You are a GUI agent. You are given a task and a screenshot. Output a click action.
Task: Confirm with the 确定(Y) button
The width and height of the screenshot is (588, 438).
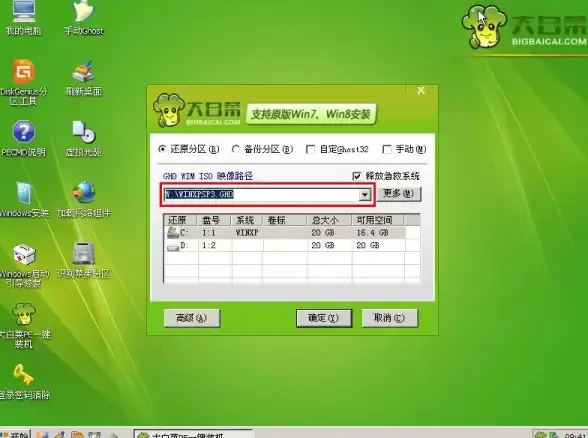coord(324,318)
